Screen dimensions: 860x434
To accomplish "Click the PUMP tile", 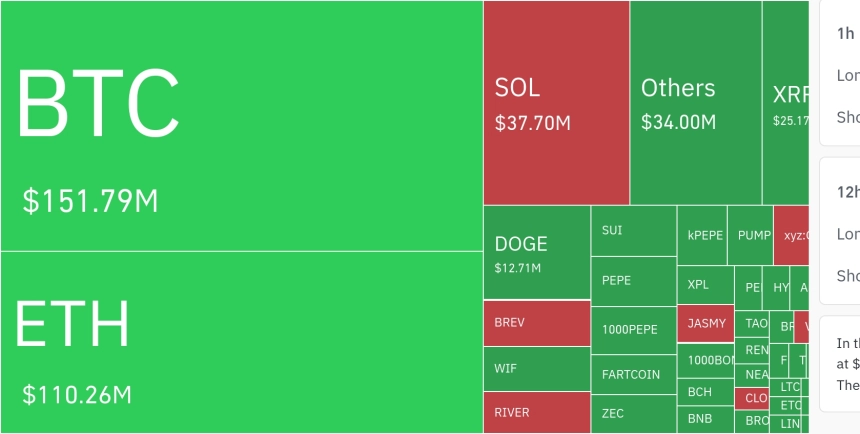I will coord(750,235).
